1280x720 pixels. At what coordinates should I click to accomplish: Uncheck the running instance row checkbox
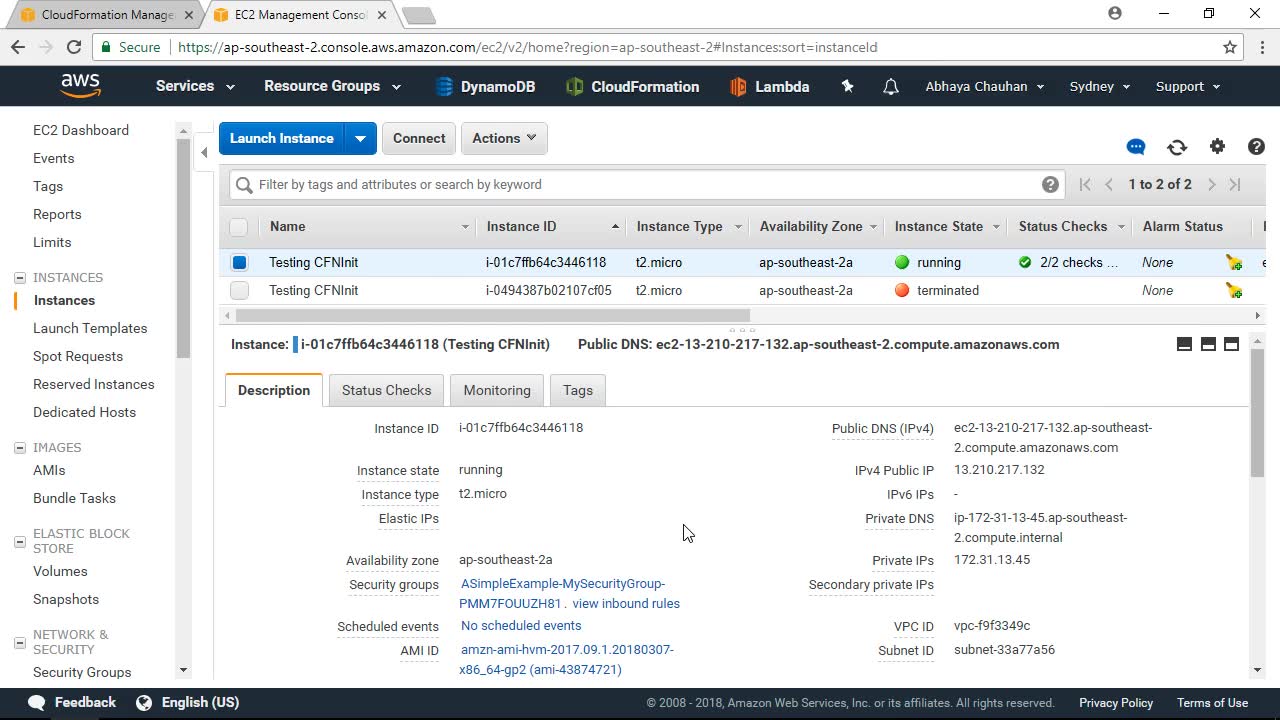pyautogui.click(x=239, y=263)
